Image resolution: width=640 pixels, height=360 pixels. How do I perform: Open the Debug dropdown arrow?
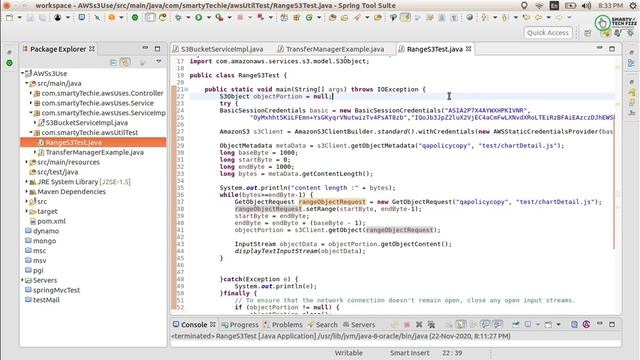[188, 18]
